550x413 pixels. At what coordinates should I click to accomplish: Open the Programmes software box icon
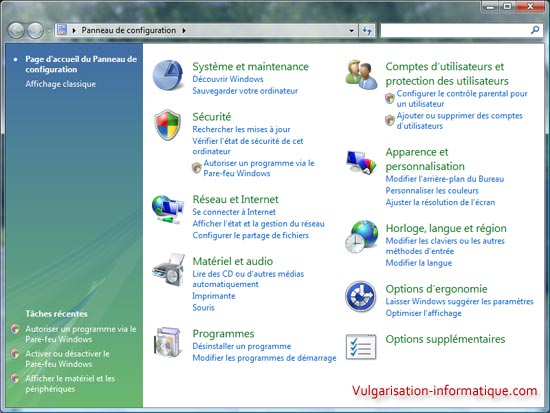coord(168,342)
